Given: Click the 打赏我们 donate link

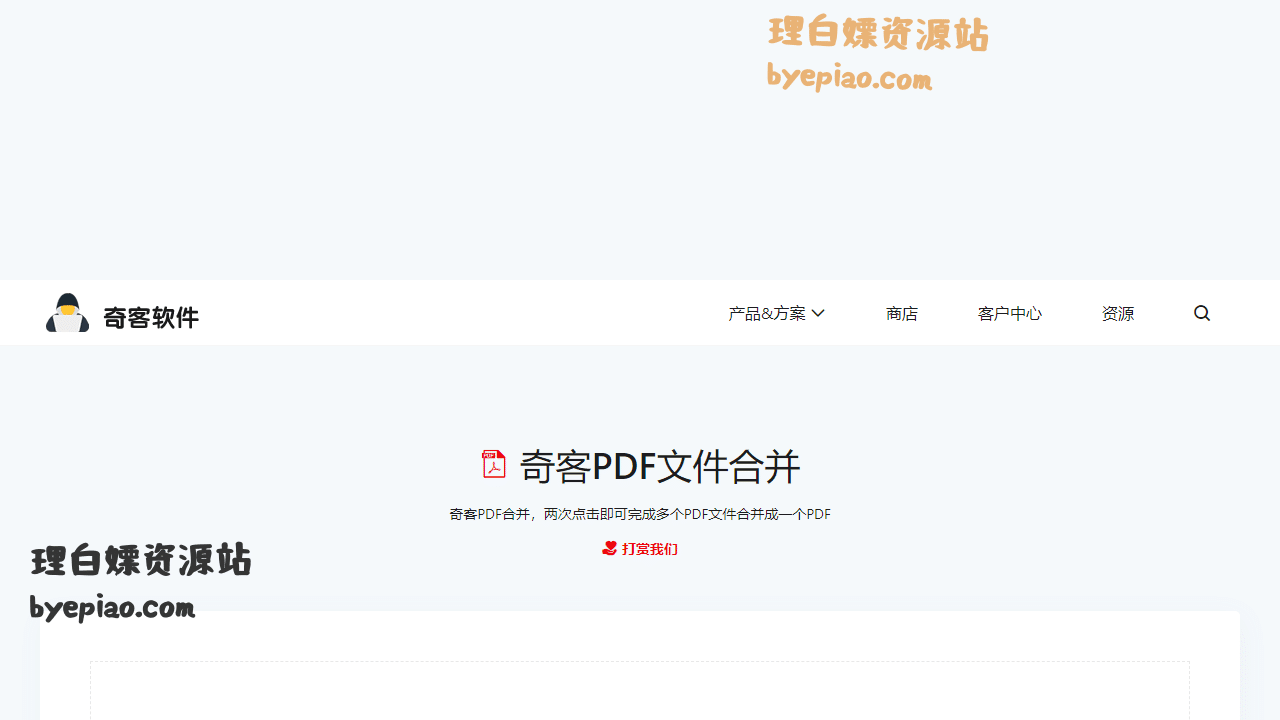Looking at the screenshot, I should [640, 548].
